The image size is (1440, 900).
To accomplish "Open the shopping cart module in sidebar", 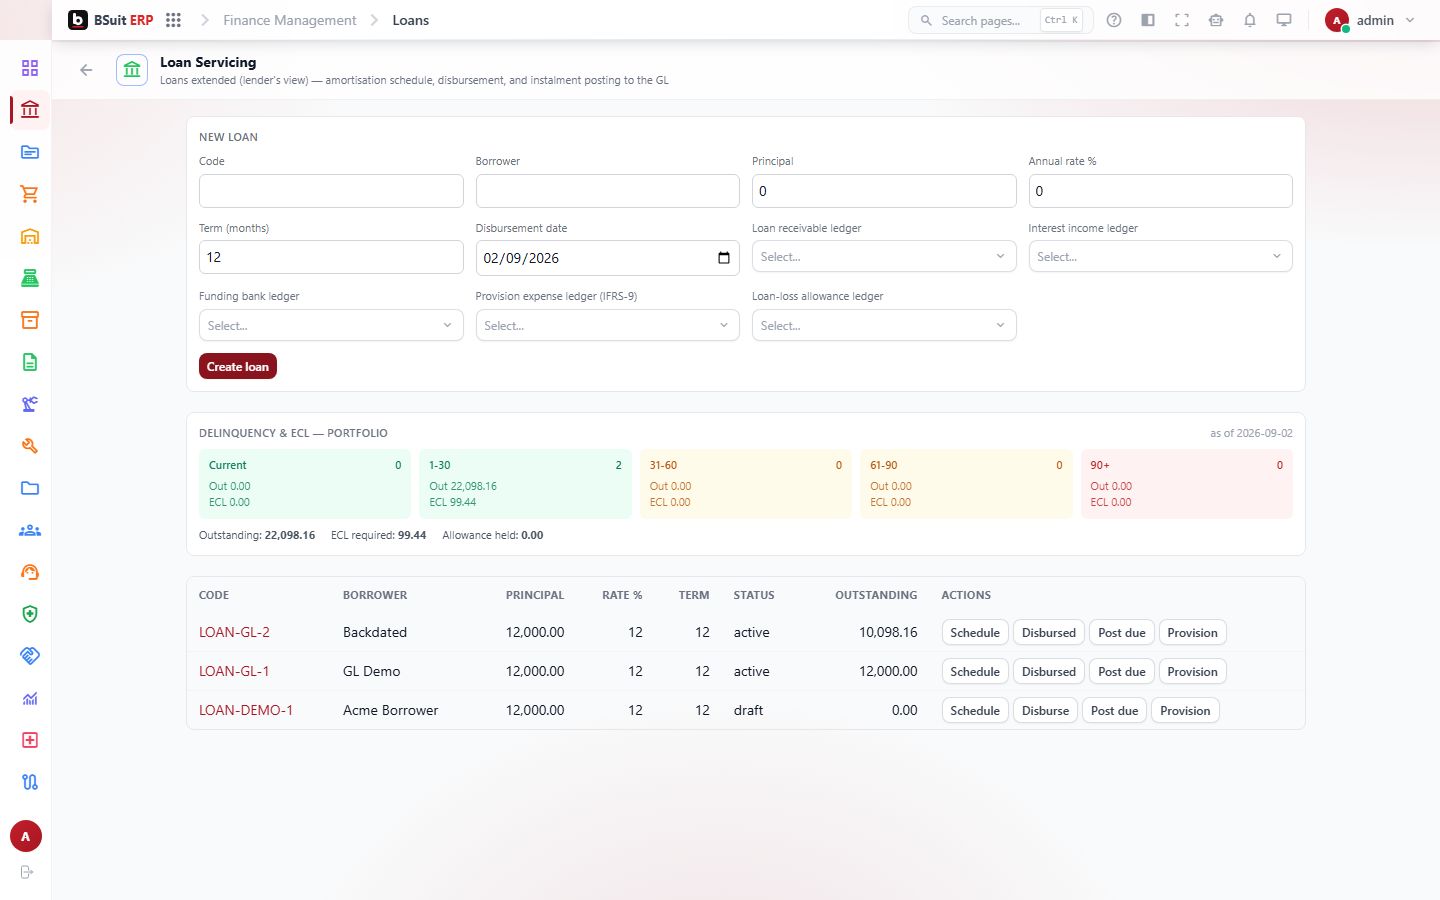I will (x=30, y=194).
